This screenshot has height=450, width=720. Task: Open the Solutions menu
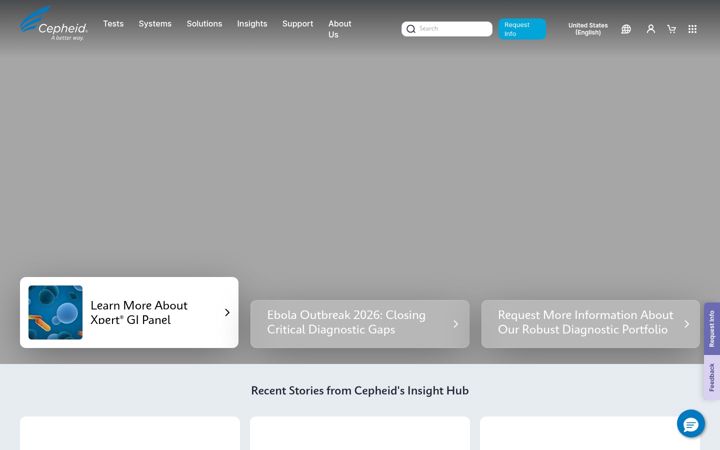pos(204,24)
